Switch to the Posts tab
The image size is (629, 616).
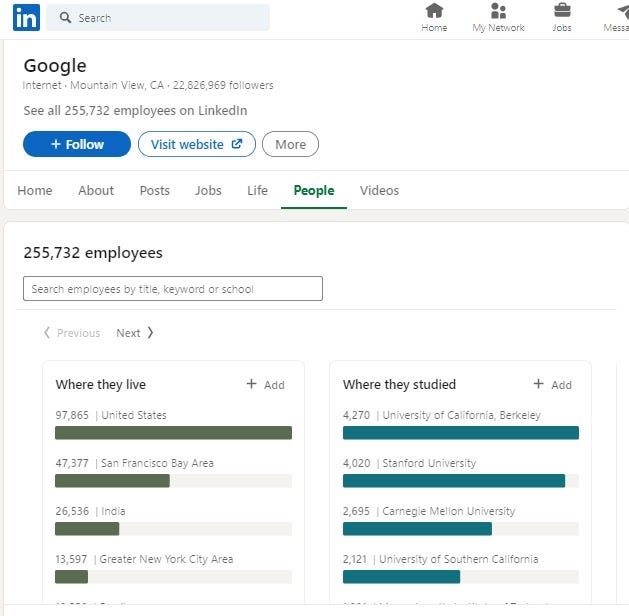tap(154, 190)
